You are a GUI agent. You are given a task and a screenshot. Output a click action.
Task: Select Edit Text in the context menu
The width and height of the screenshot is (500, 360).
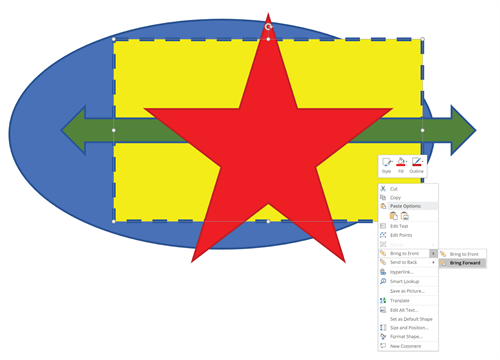[x=408, y=226]
